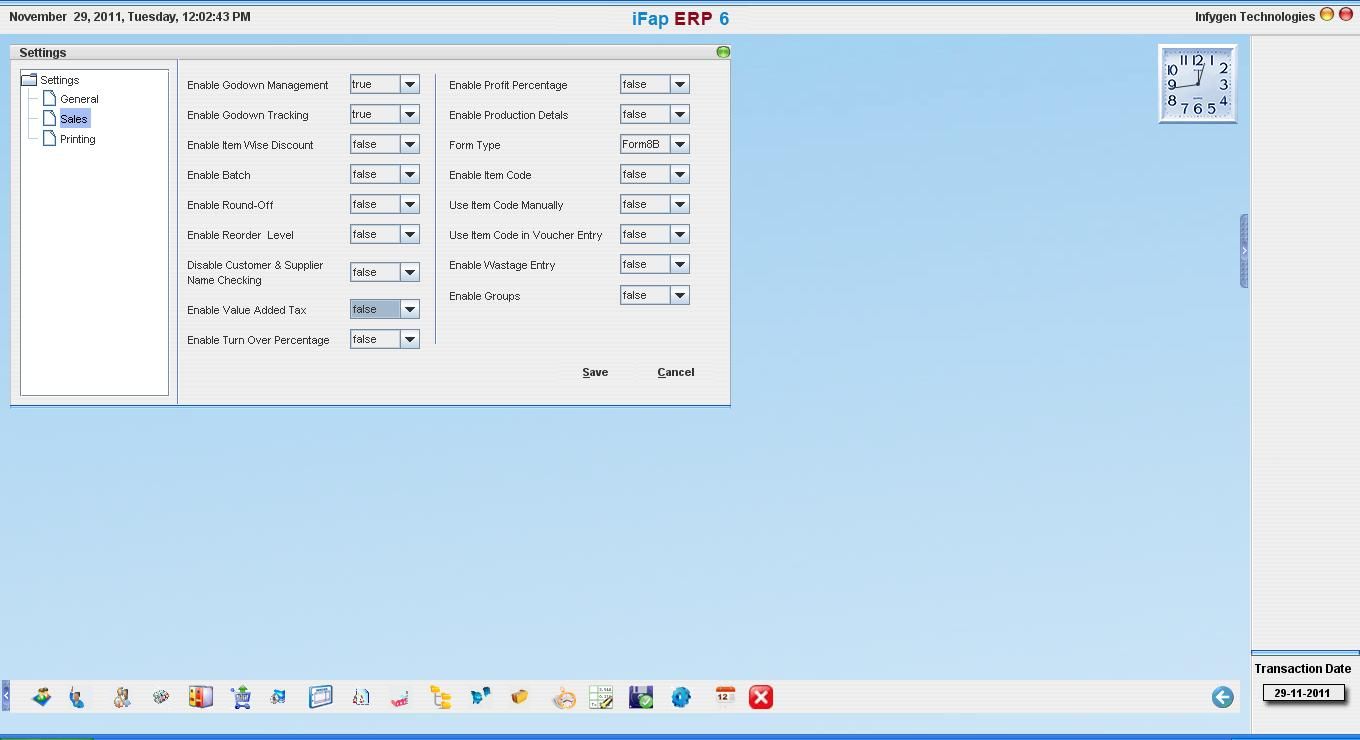Expand the left toolbar collapse arrow
This screenshot has width=1360, height=740.
[5, 696]
